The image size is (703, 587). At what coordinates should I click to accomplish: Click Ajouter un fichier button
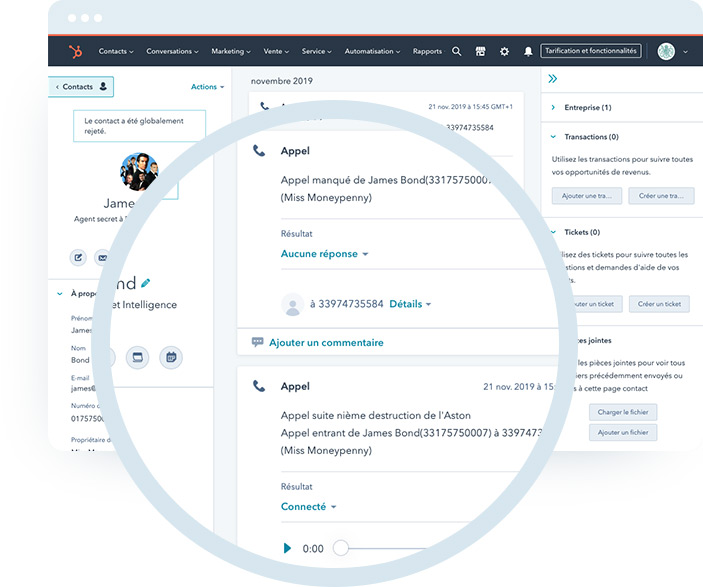pos(623,432)
